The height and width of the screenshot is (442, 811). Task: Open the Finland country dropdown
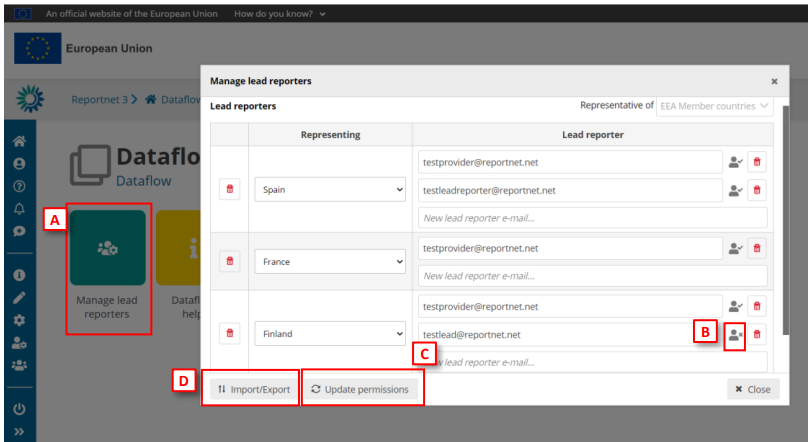tap(329, 334)
